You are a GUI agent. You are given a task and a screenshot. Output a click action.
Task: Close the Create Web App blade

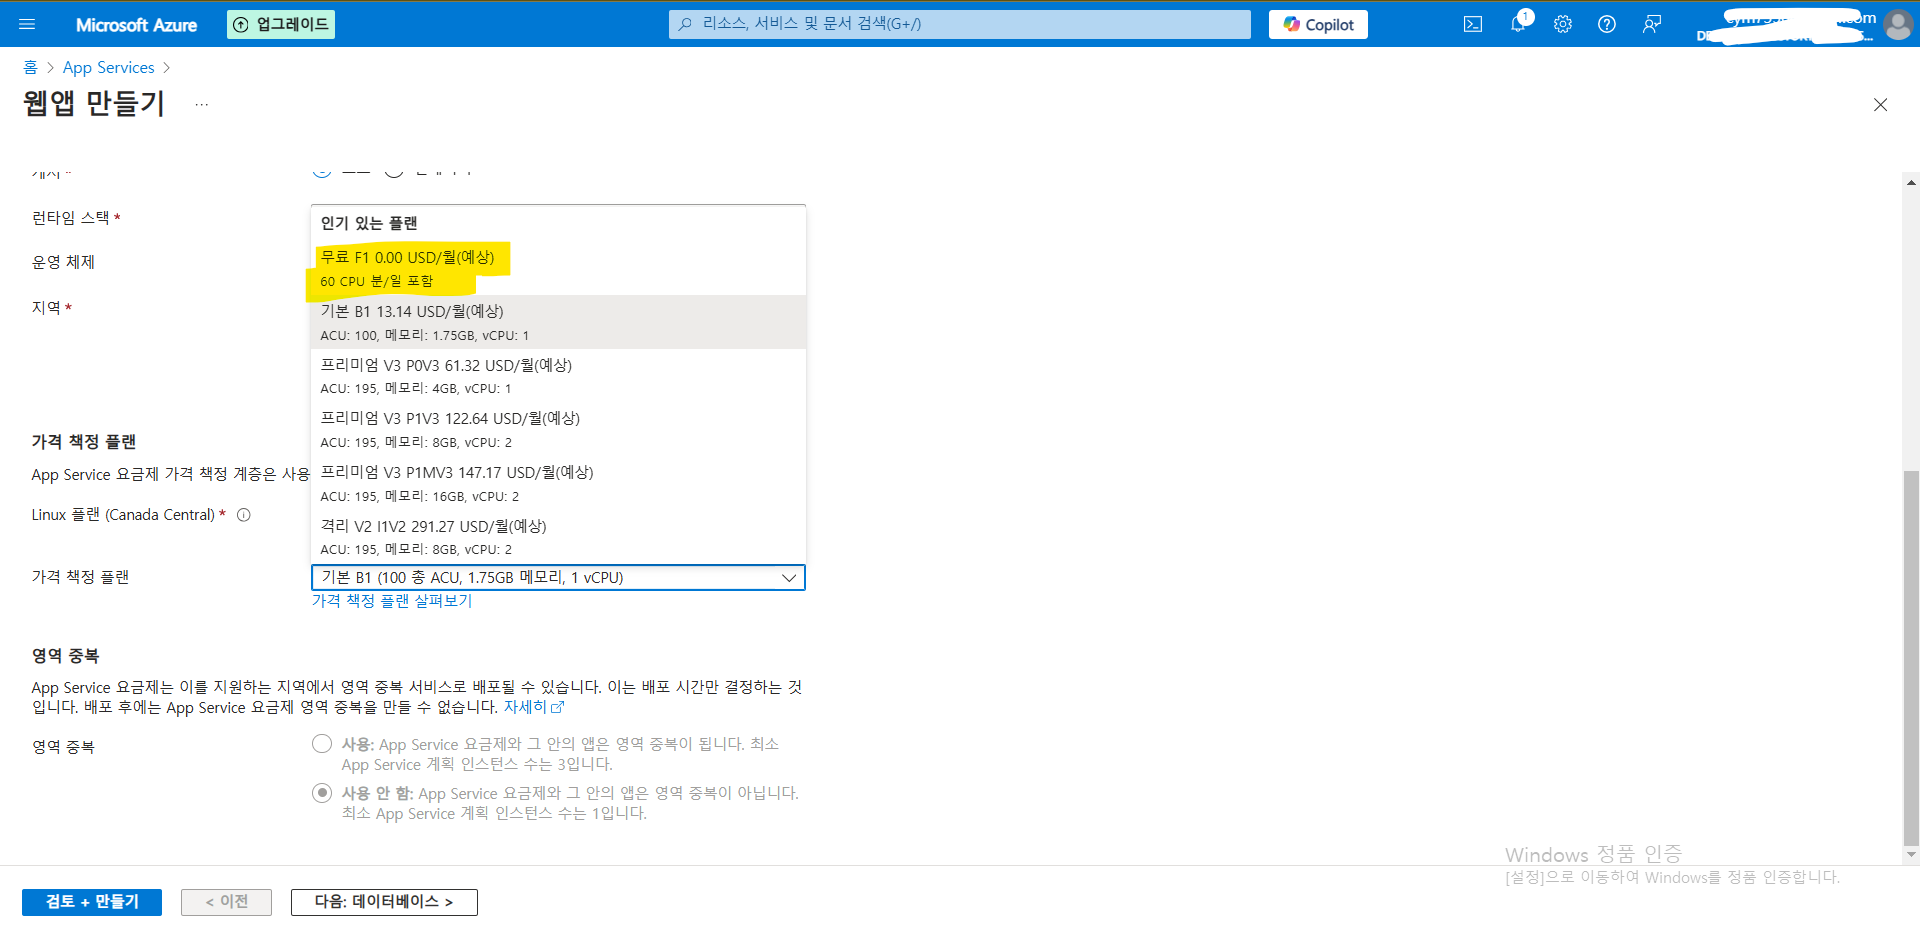(x=1880, y=104)
